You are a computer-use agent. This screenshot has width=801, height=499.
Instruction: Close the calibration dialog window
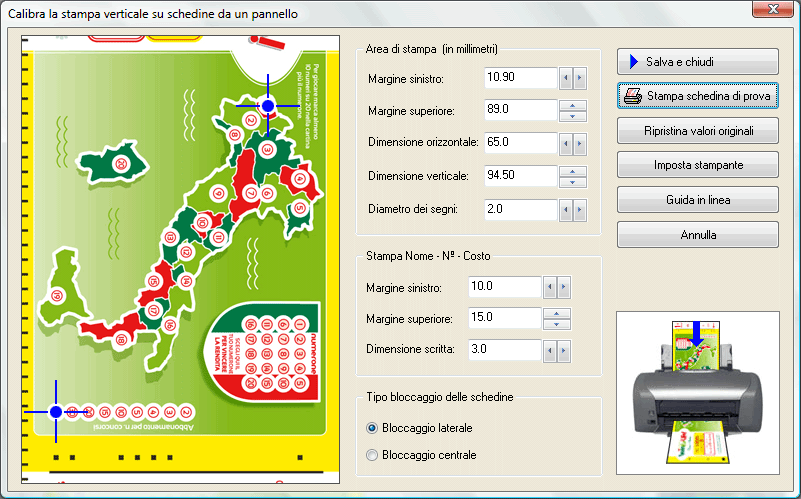[x=774, y=11]
